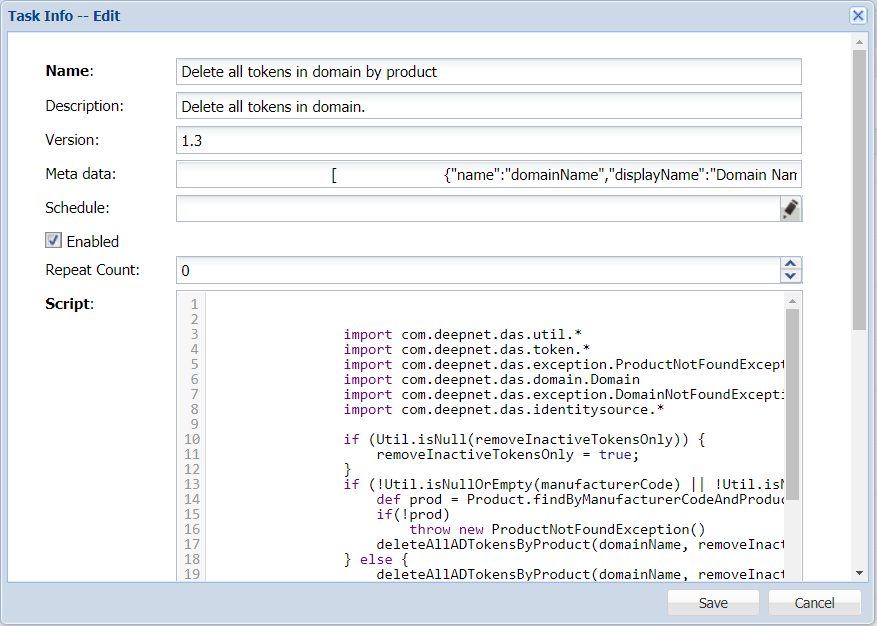
Task: Open the schedule editor pencil icon
Action: (x=790, y=208)
